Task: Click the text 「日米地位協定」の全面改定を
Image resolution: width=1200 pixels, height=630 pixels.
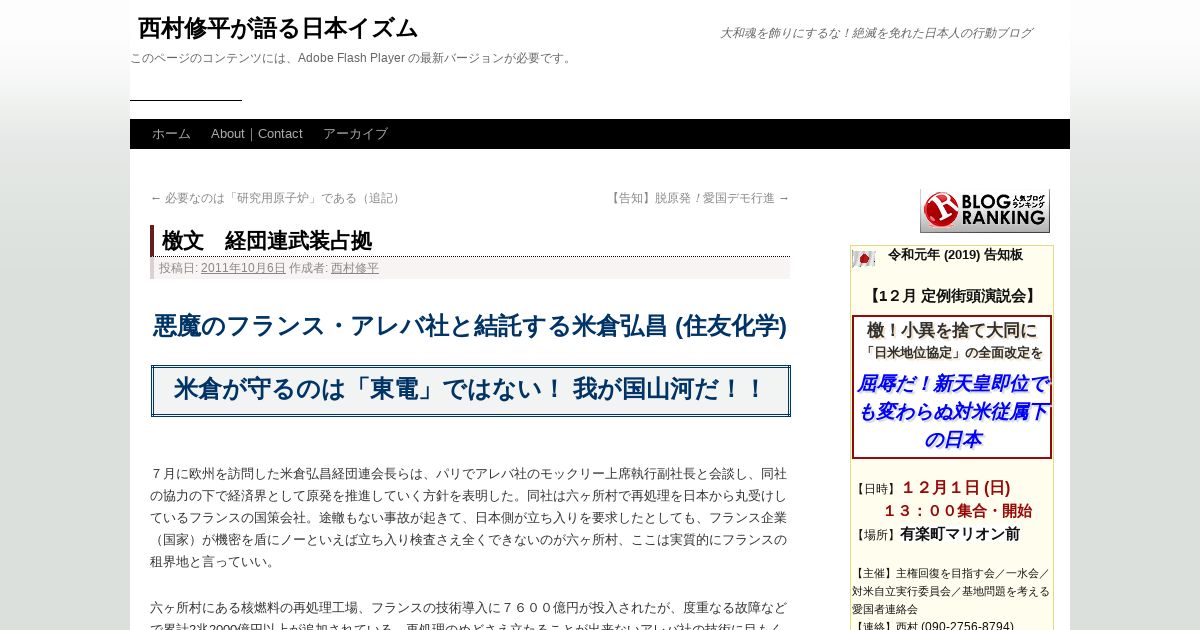Action: [x=952, y=353]
